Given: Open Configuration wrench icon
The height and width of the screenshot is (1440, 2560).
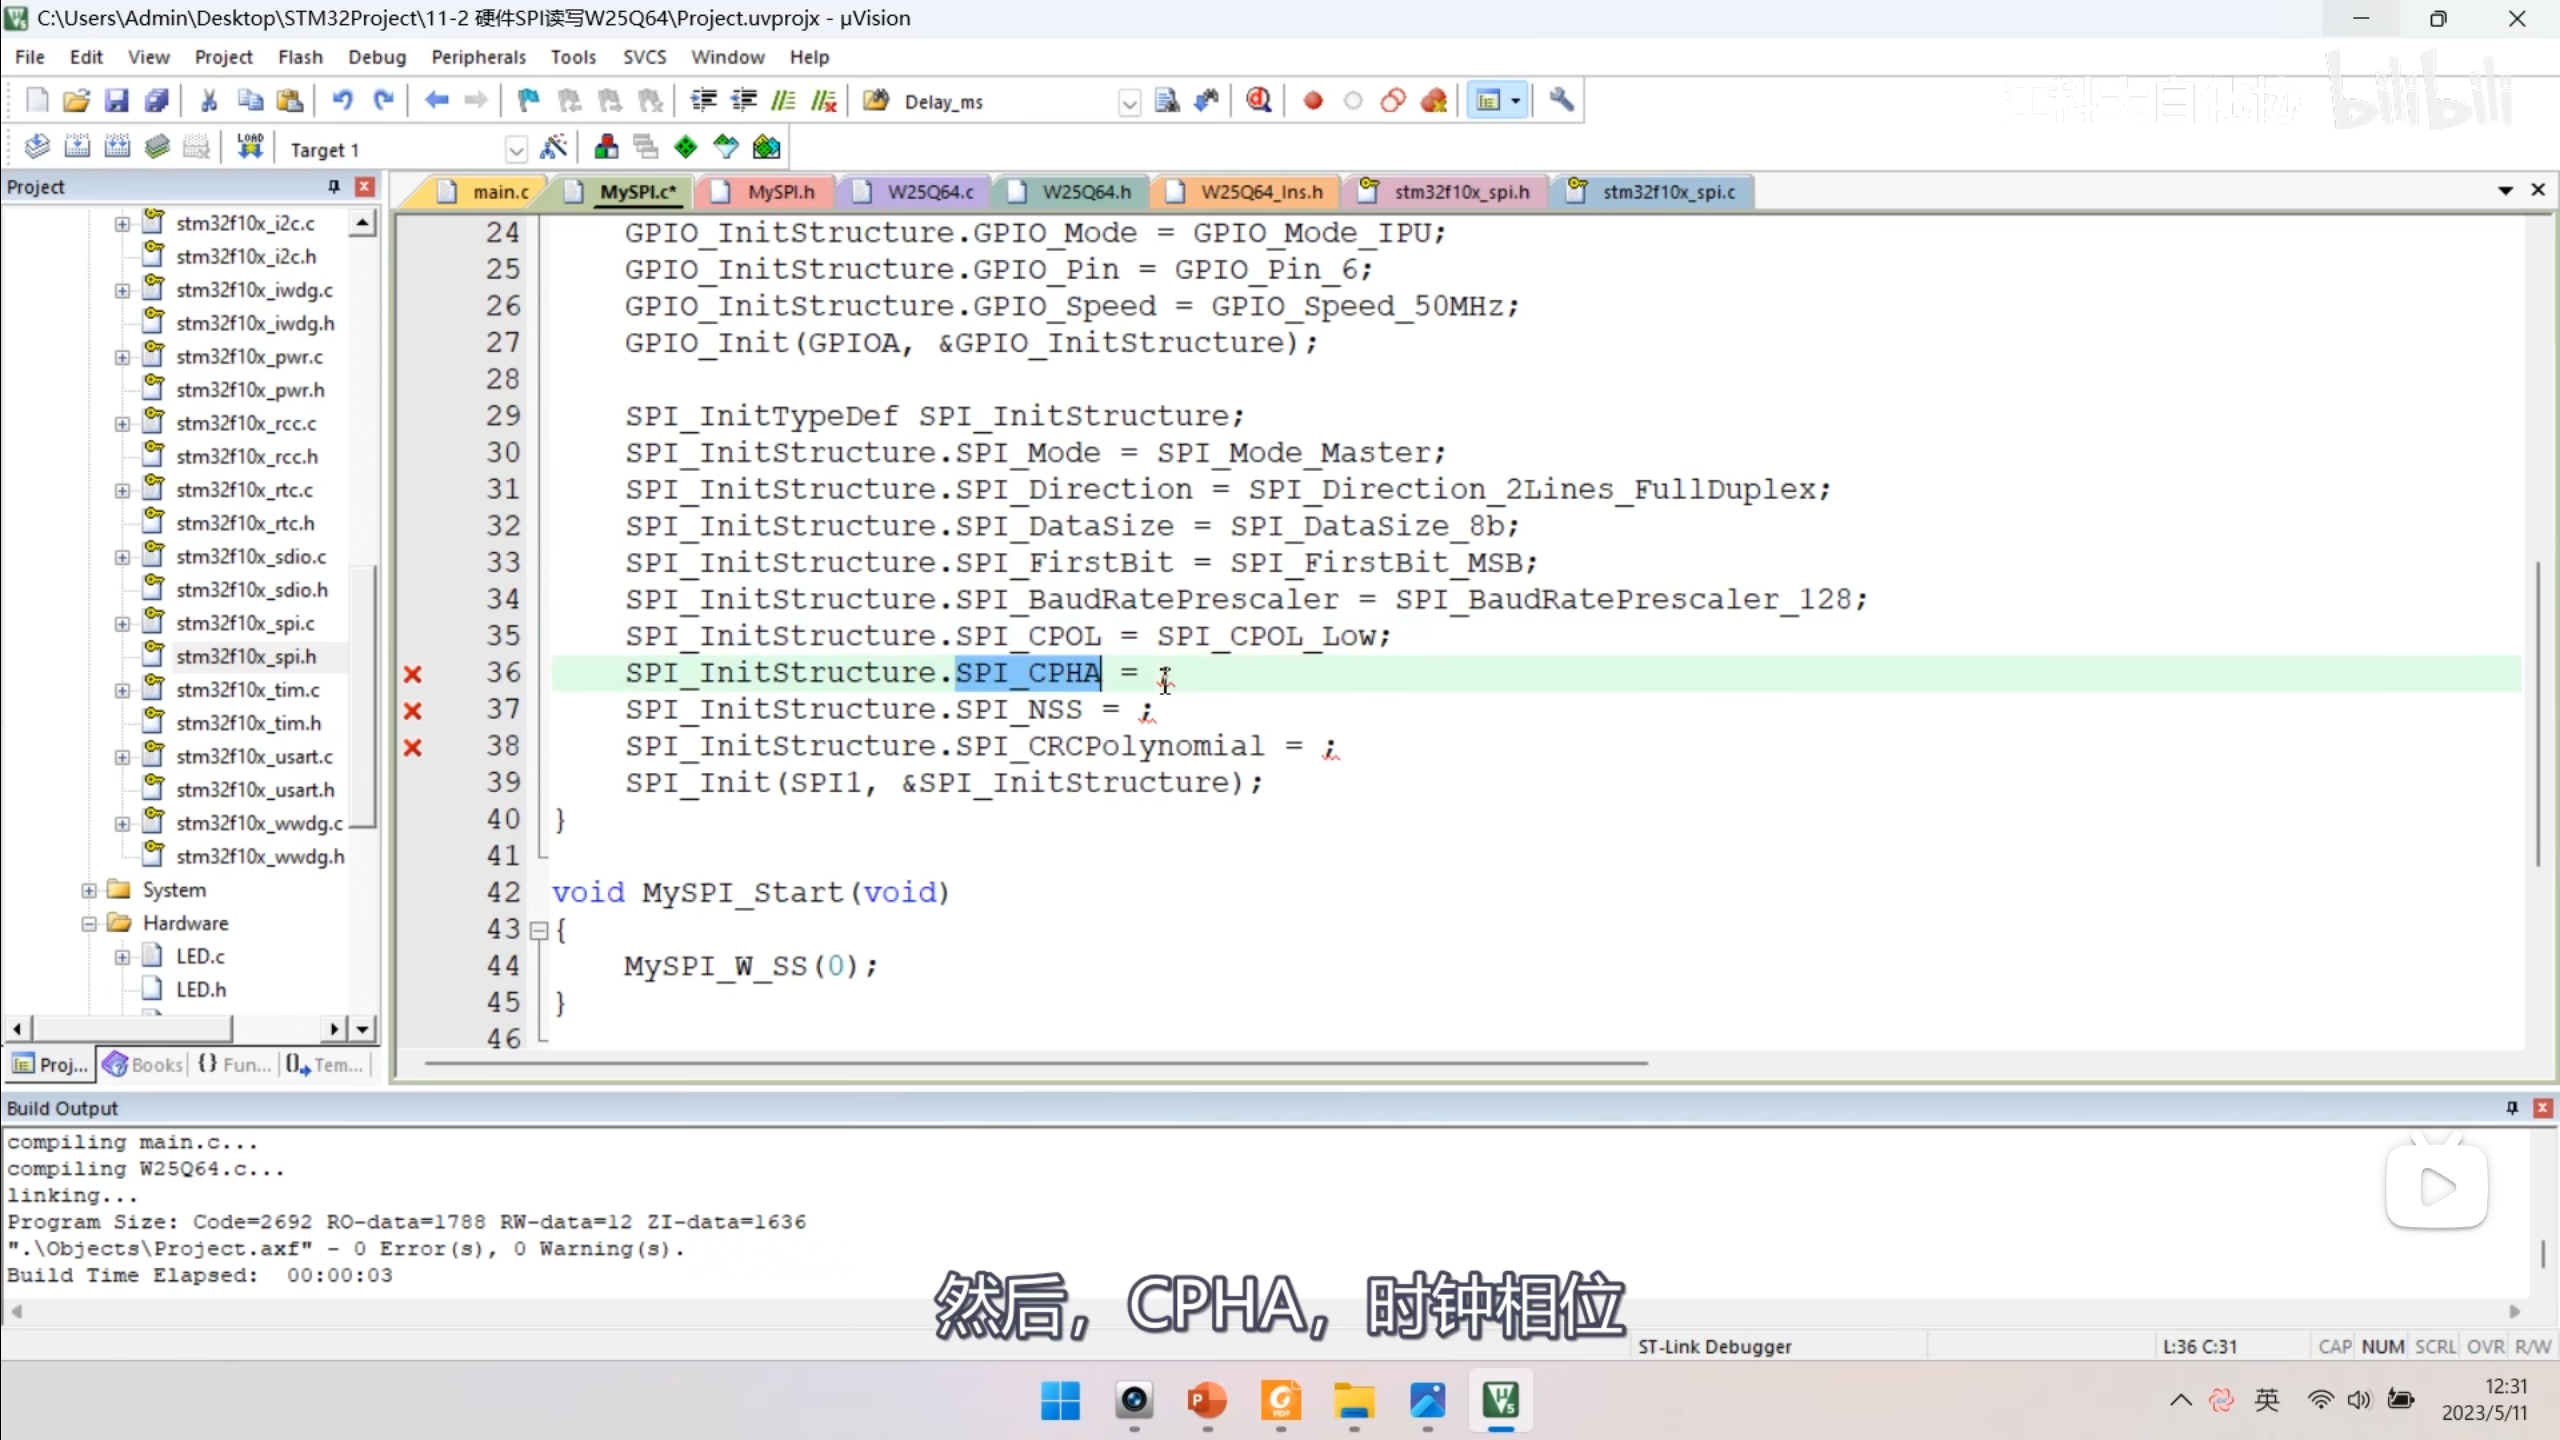Looking at the screenshot, I should [x=1561, y=101].
